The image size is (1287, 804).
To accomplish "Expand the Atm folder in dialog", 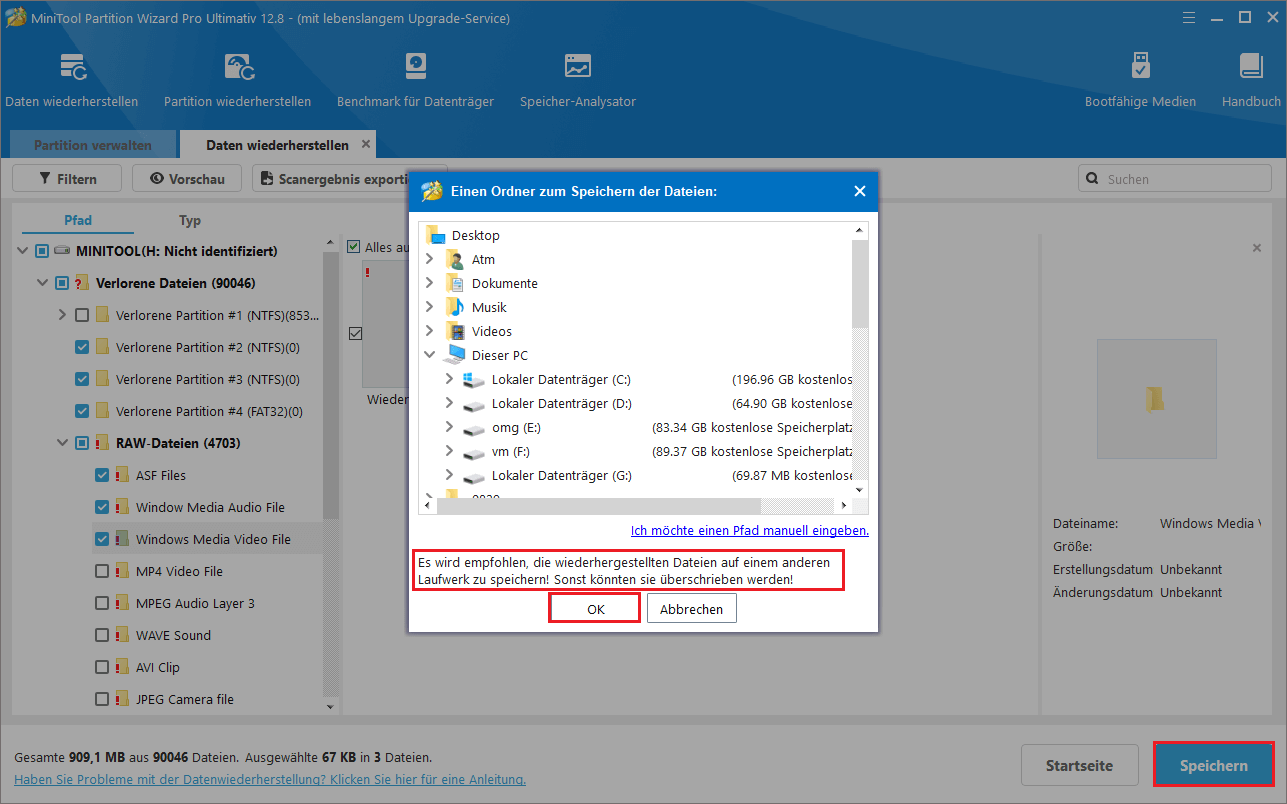I will point(430,259).
